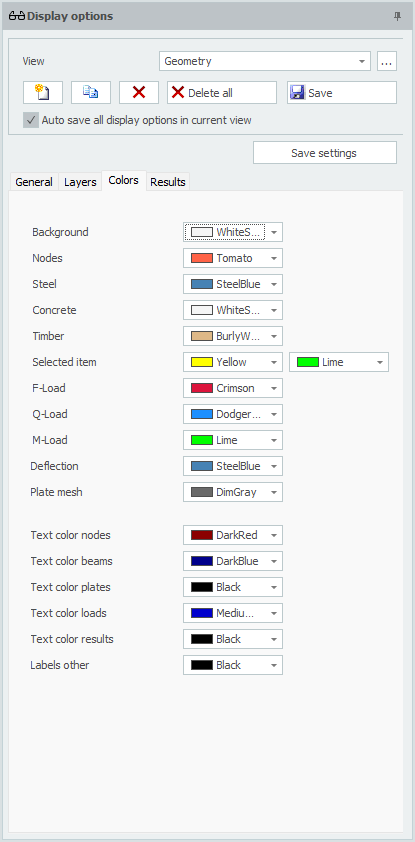Click the View label text
This screenshot has height=842, width=415.
pyautogui.click(x=33, y=61)
